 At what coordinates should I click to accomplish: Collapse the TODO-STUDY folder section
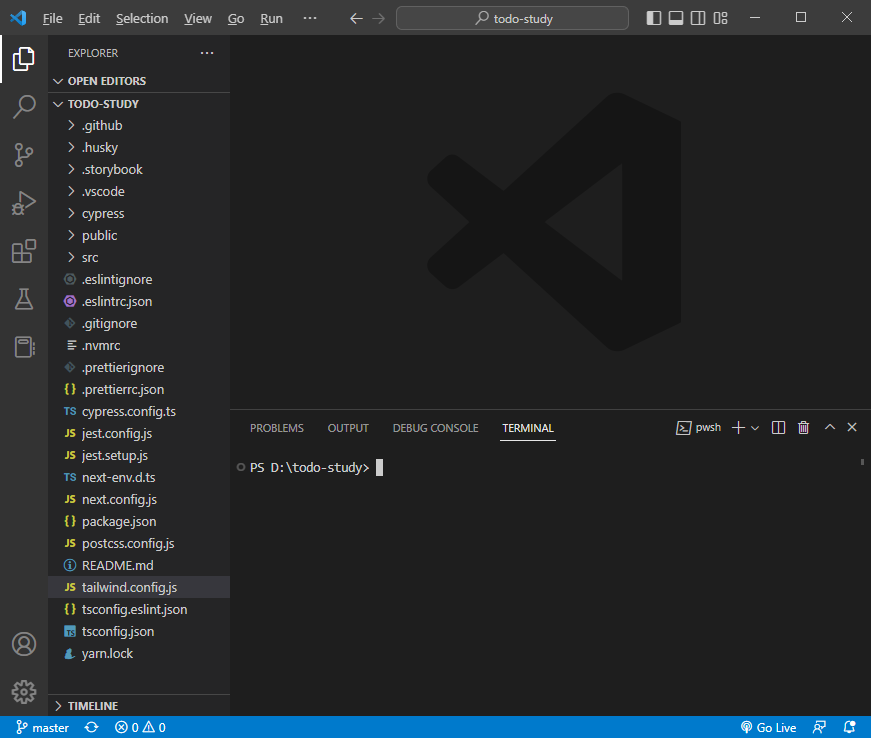tap(139, 104)
